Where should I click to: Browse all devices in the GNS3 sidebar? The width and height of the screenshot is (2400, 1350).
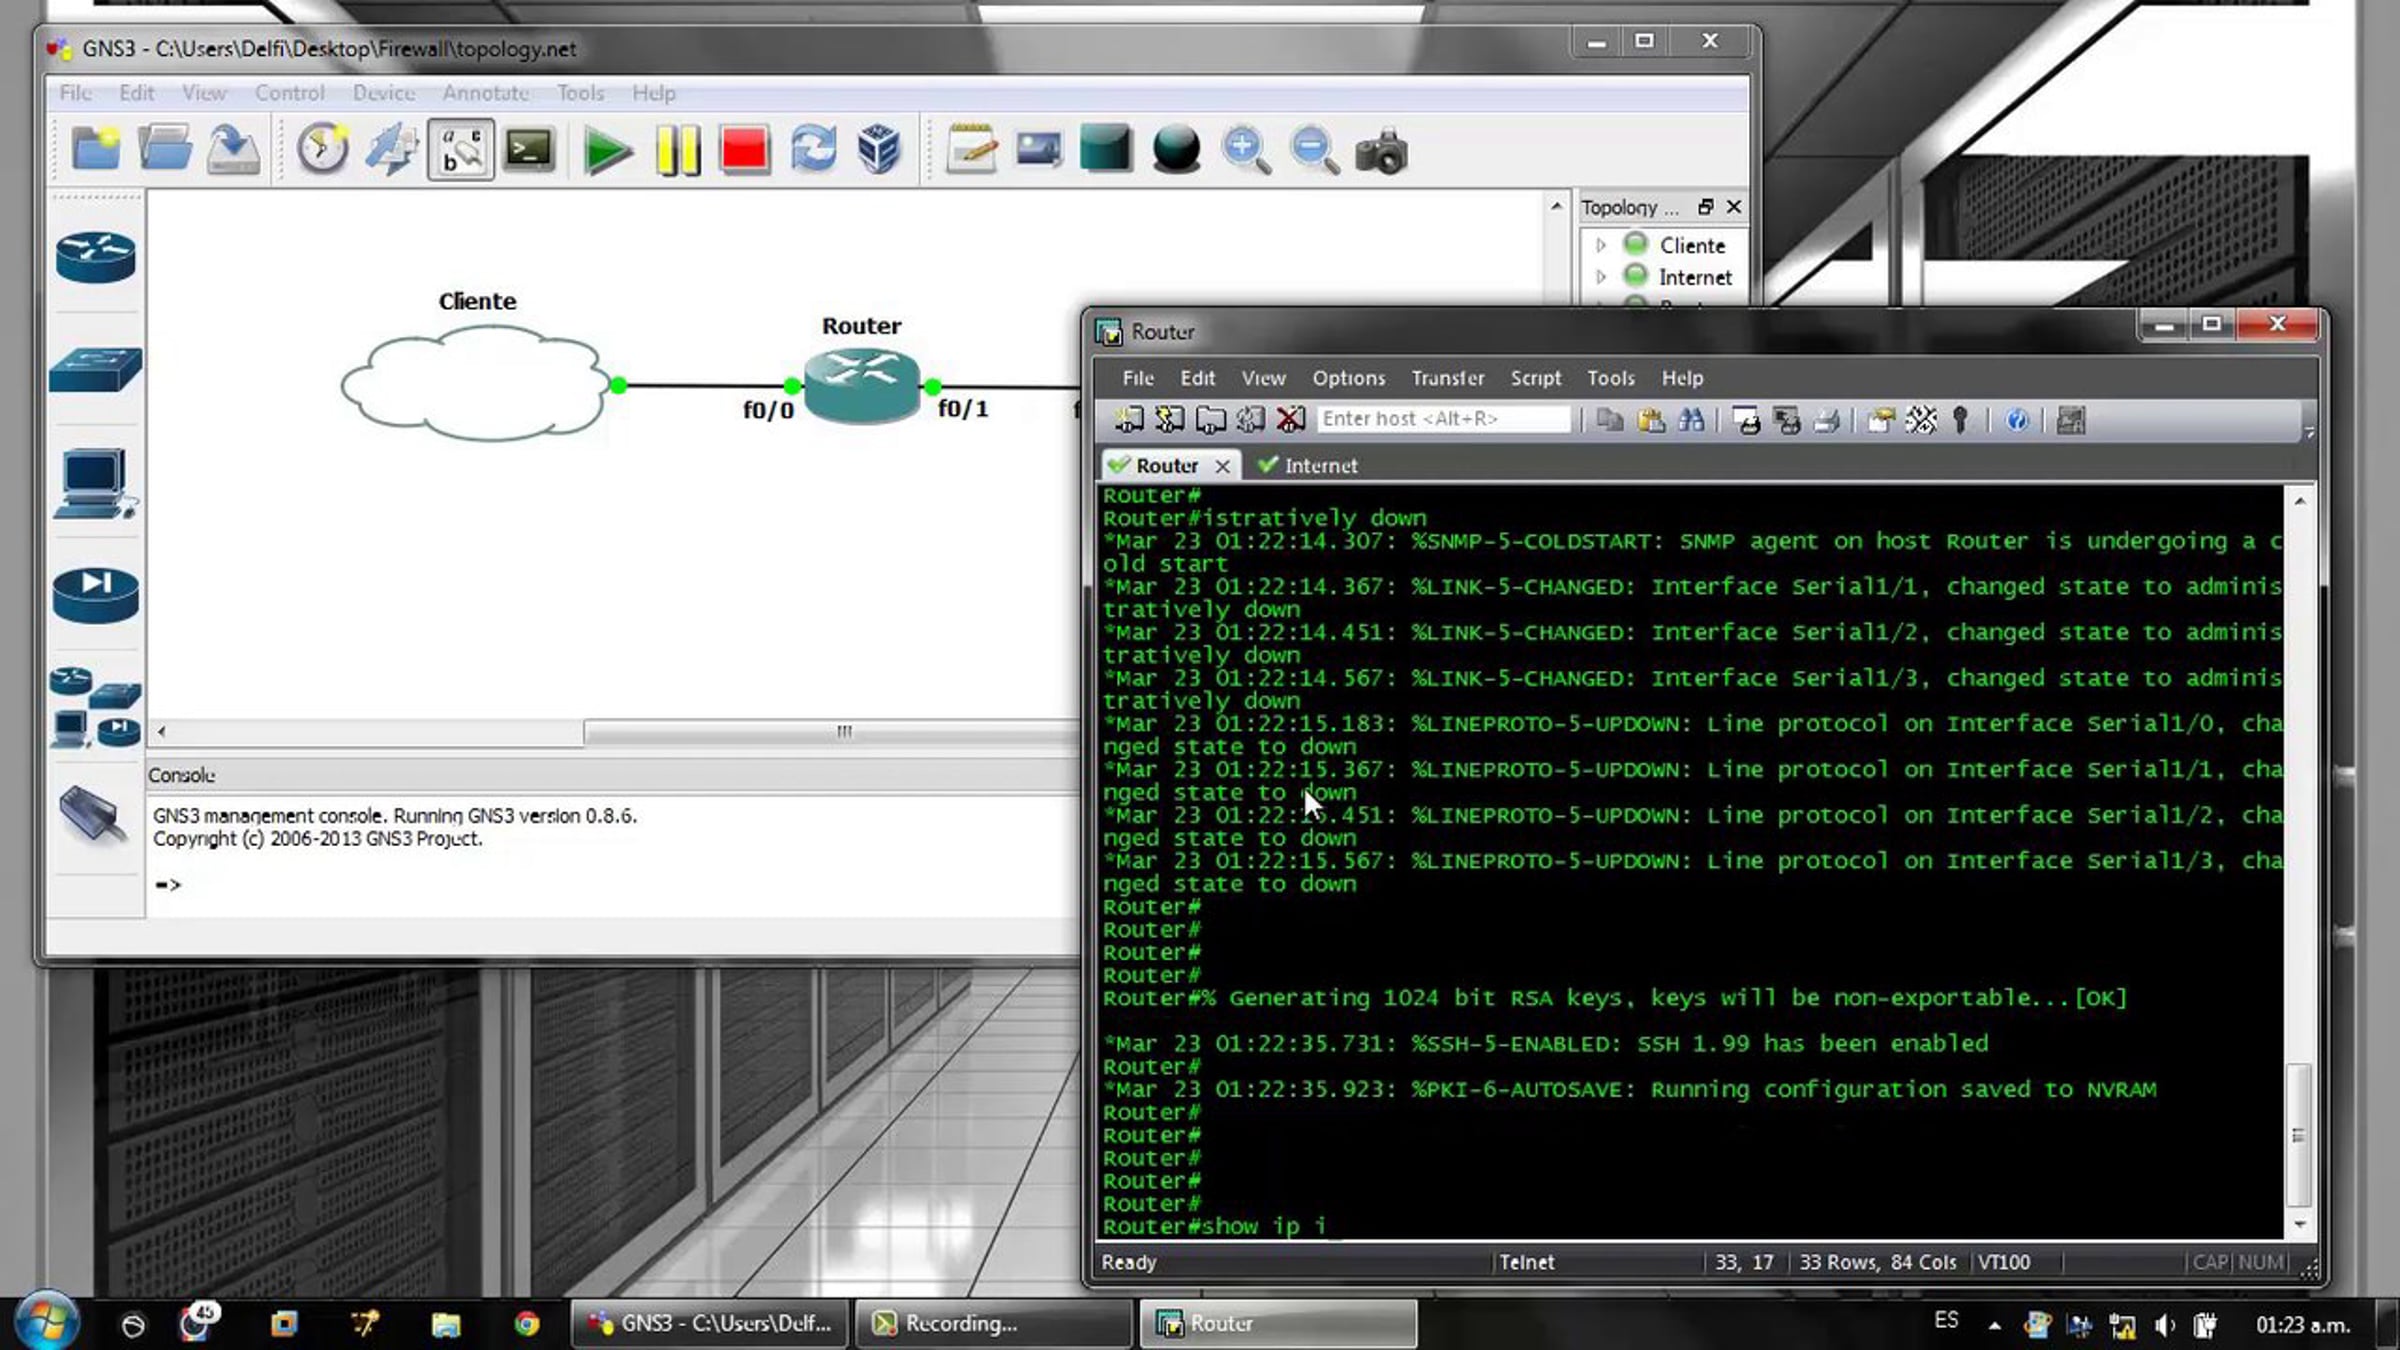[95, 708]
